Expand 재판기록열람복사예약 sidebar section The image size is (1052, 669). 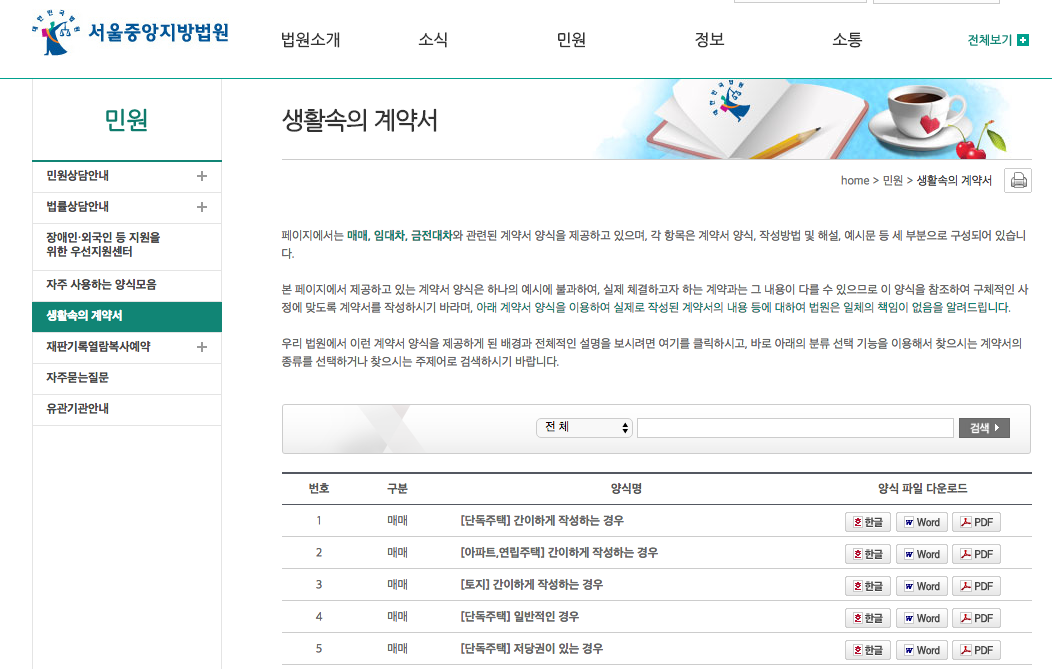click(201, 347)
